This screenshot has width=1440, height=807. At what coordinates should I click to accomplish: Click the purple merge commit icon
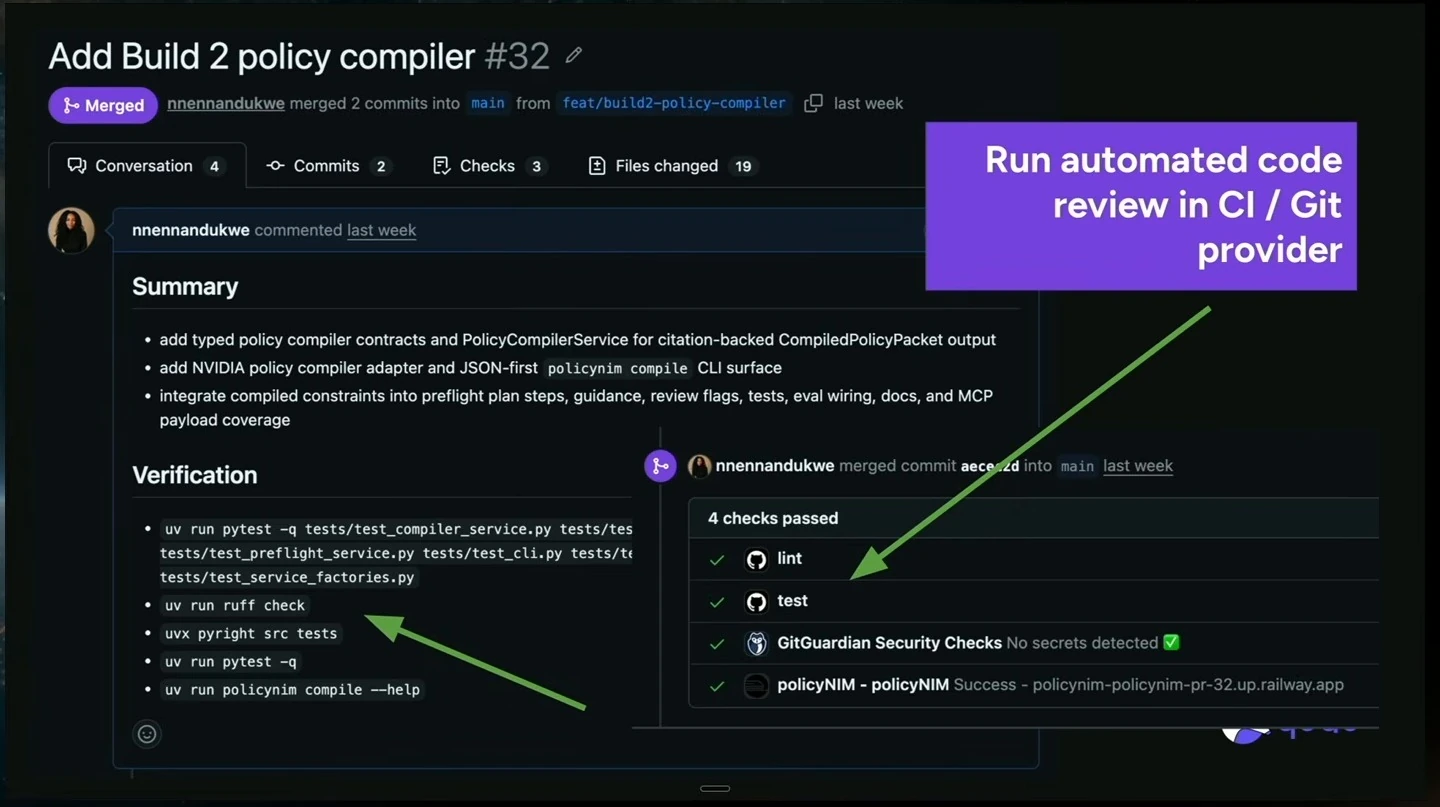coord(660,465)
